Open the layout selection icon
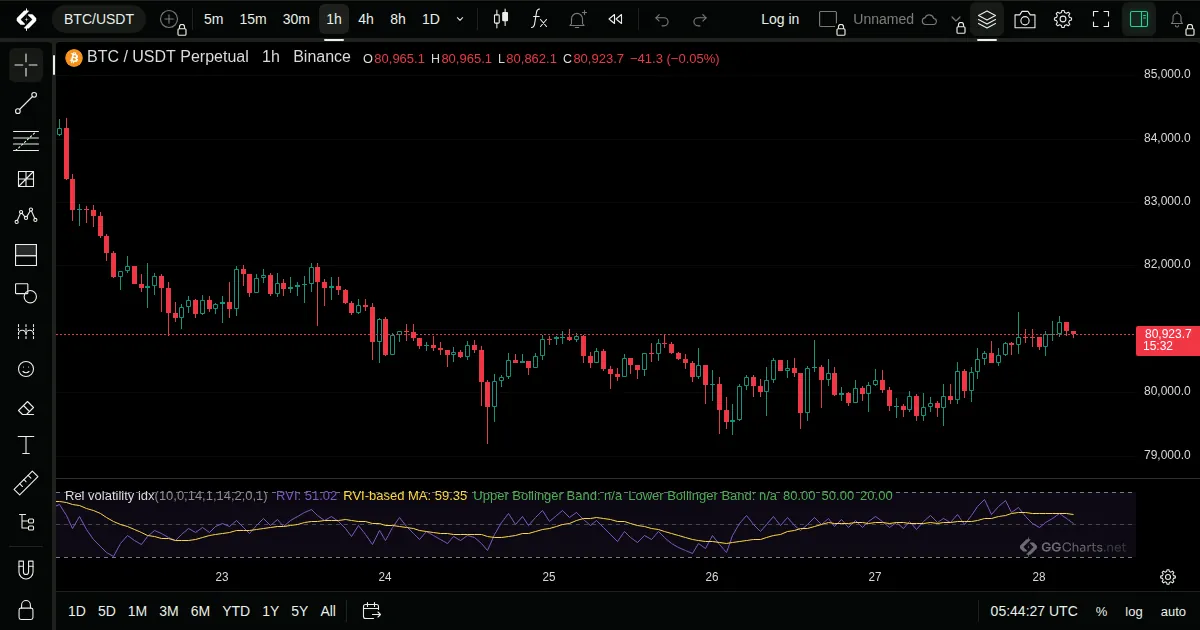1200x630 pixels. tap(830, 19)
